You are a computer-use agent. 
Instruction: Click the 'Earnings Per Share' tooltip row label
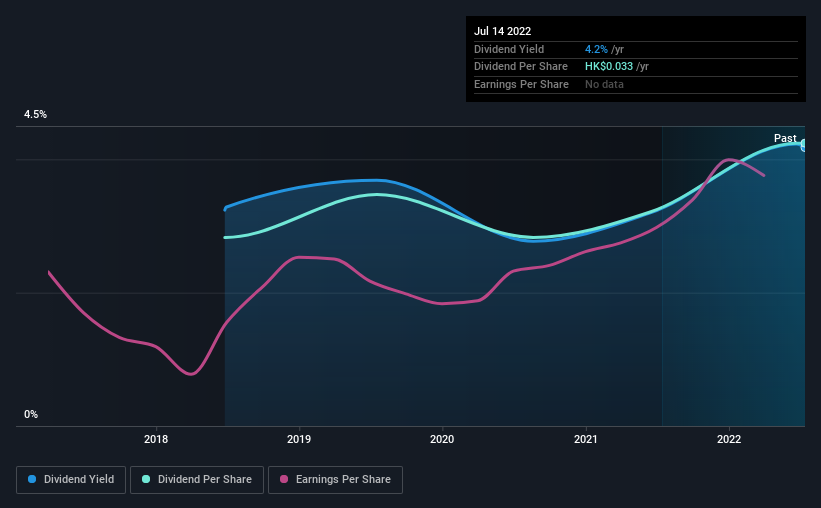[x=521, y=84]
